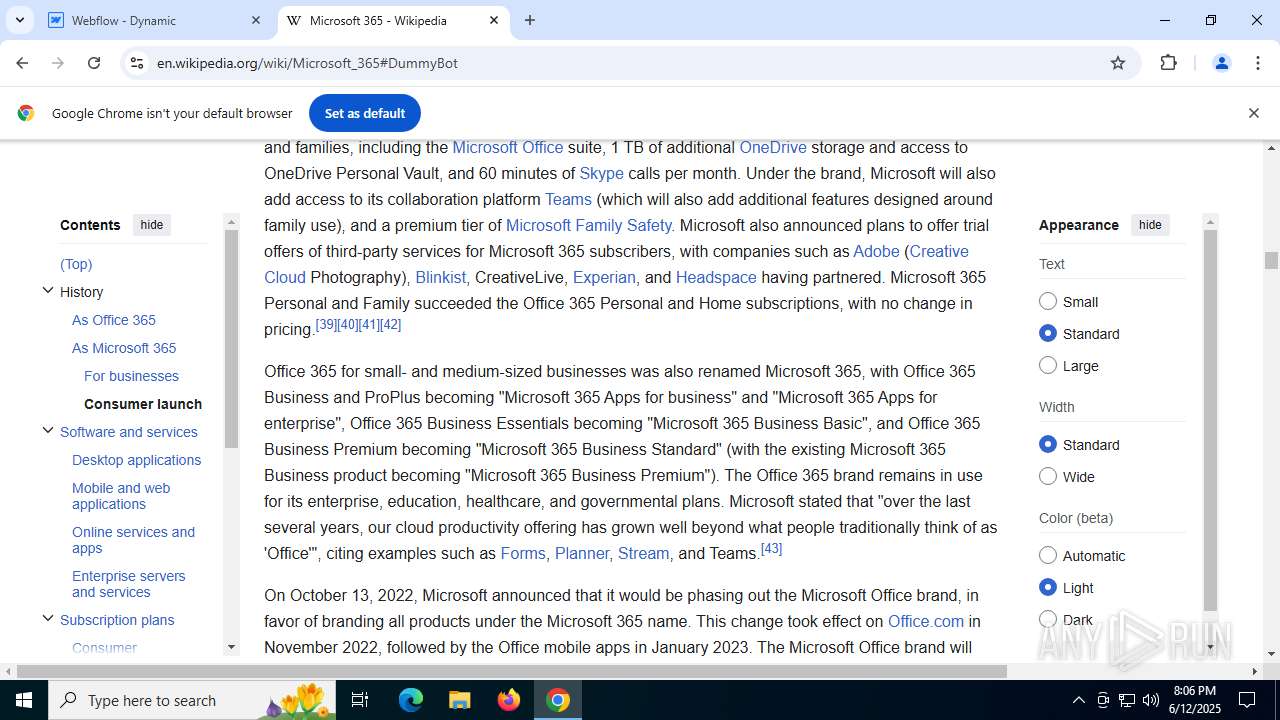
Task: Select Small text size
Action: 1048,301
